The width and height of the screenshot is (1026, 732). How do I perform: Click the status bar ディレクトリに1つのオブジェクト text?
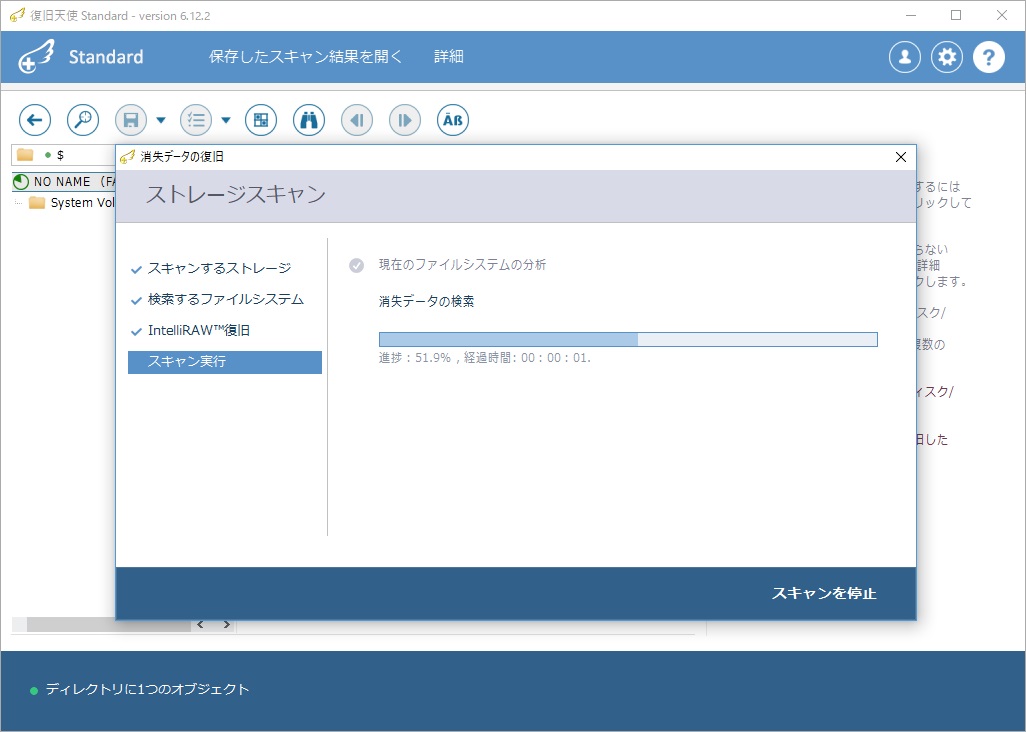point(148,689)
